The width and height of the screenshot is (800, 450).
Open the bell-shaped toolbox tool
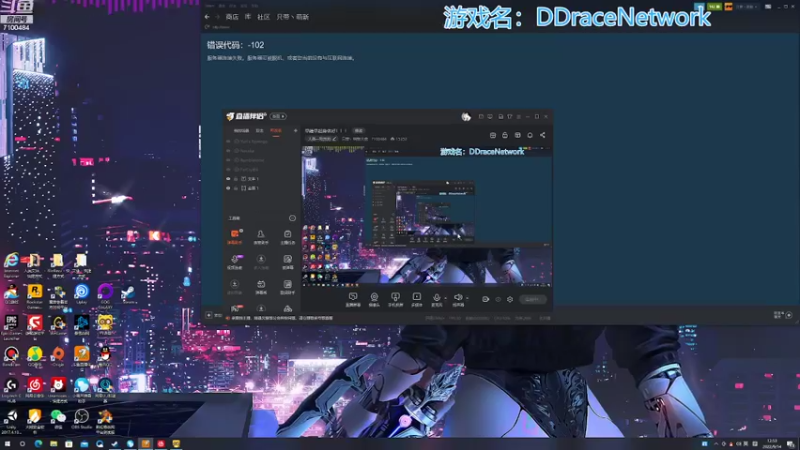pyautogui.click(x=261, y=237)
